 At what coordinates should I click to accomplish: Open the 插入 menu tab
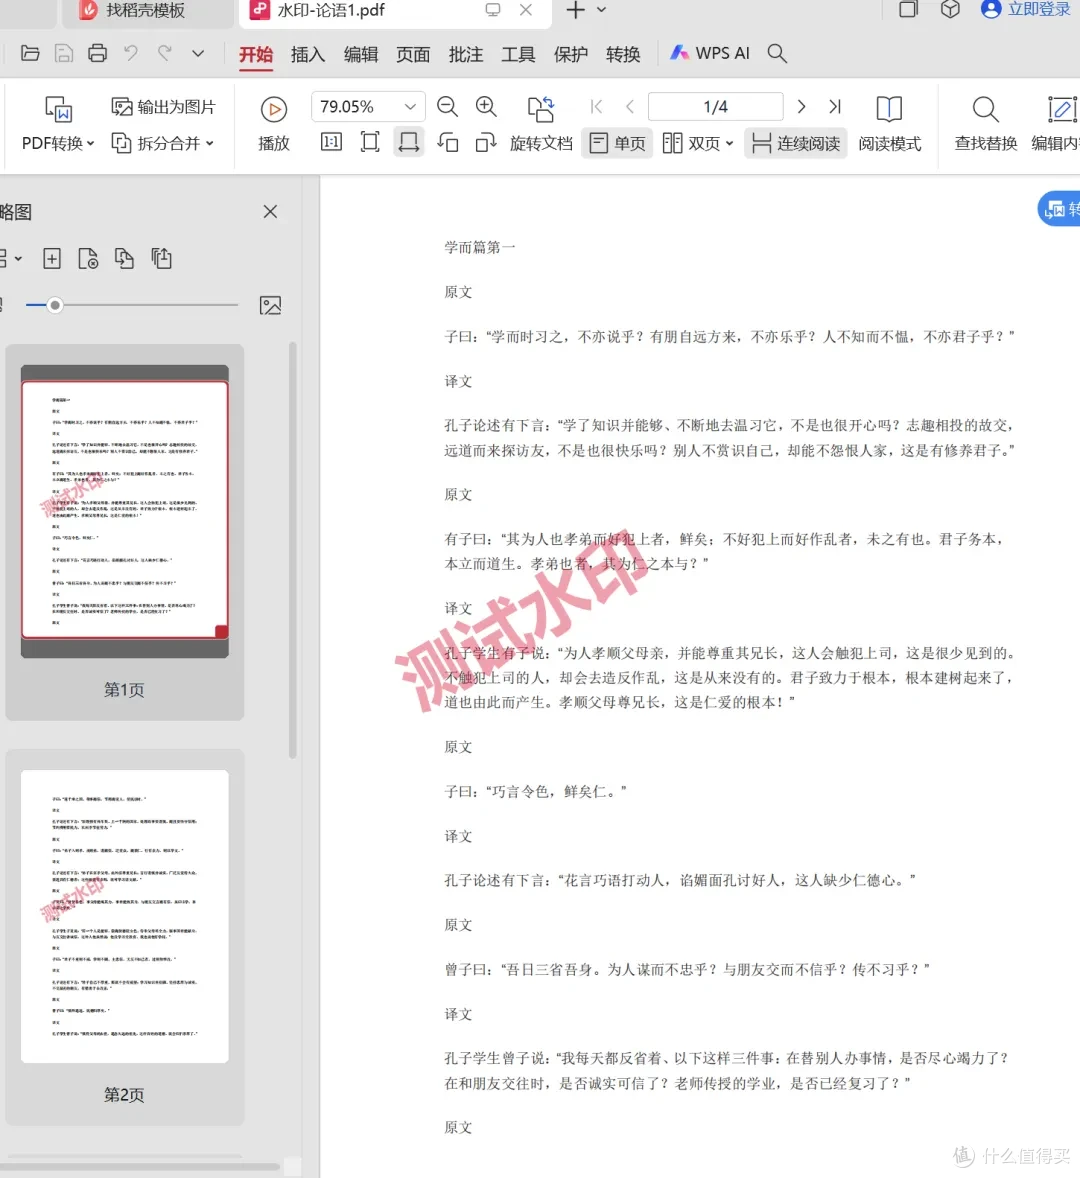[308, 54]
